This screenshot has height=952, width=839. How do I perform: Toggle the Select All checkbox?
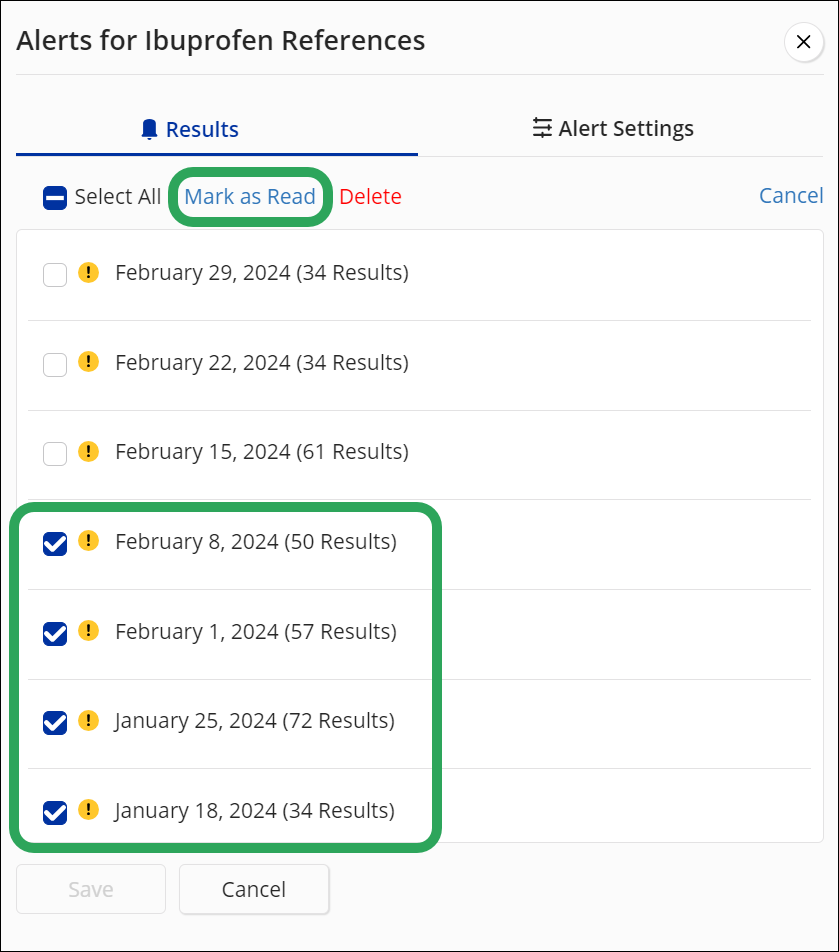click(x=55, y=198)
